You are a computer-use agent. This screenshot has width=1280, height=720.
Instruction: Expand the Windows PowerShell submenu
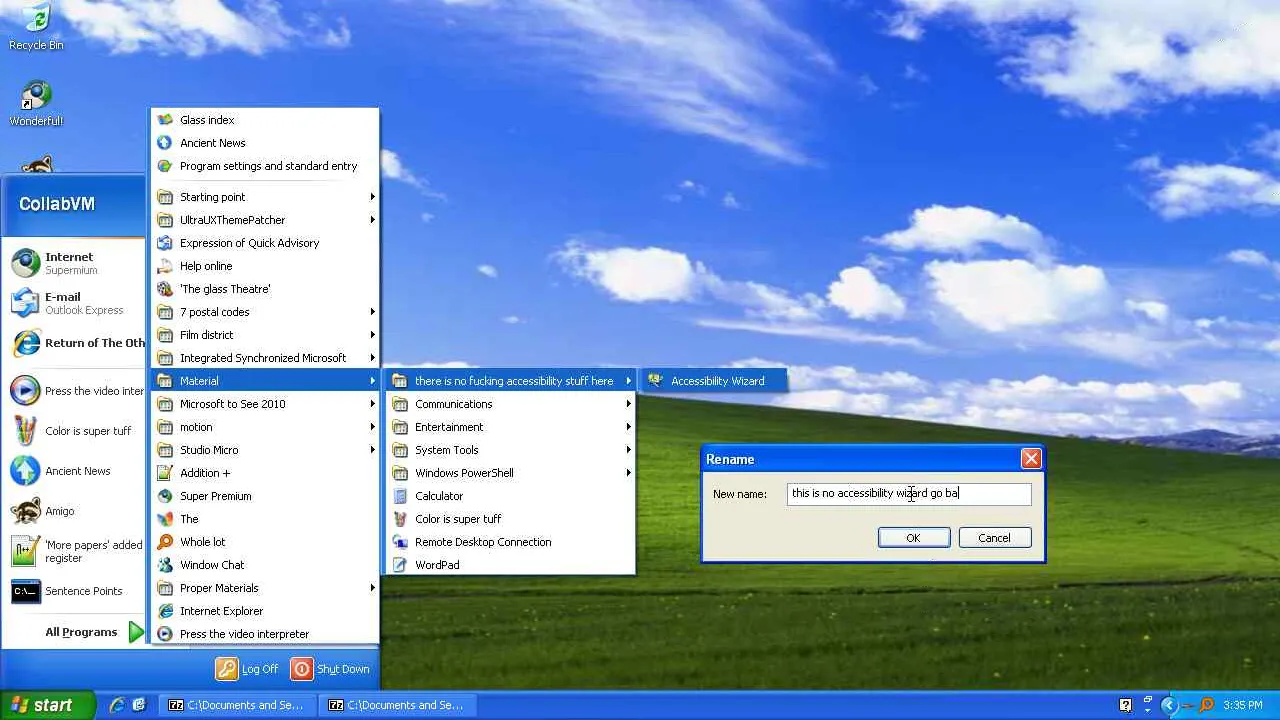pyautogui.click(x=511, y=473)
